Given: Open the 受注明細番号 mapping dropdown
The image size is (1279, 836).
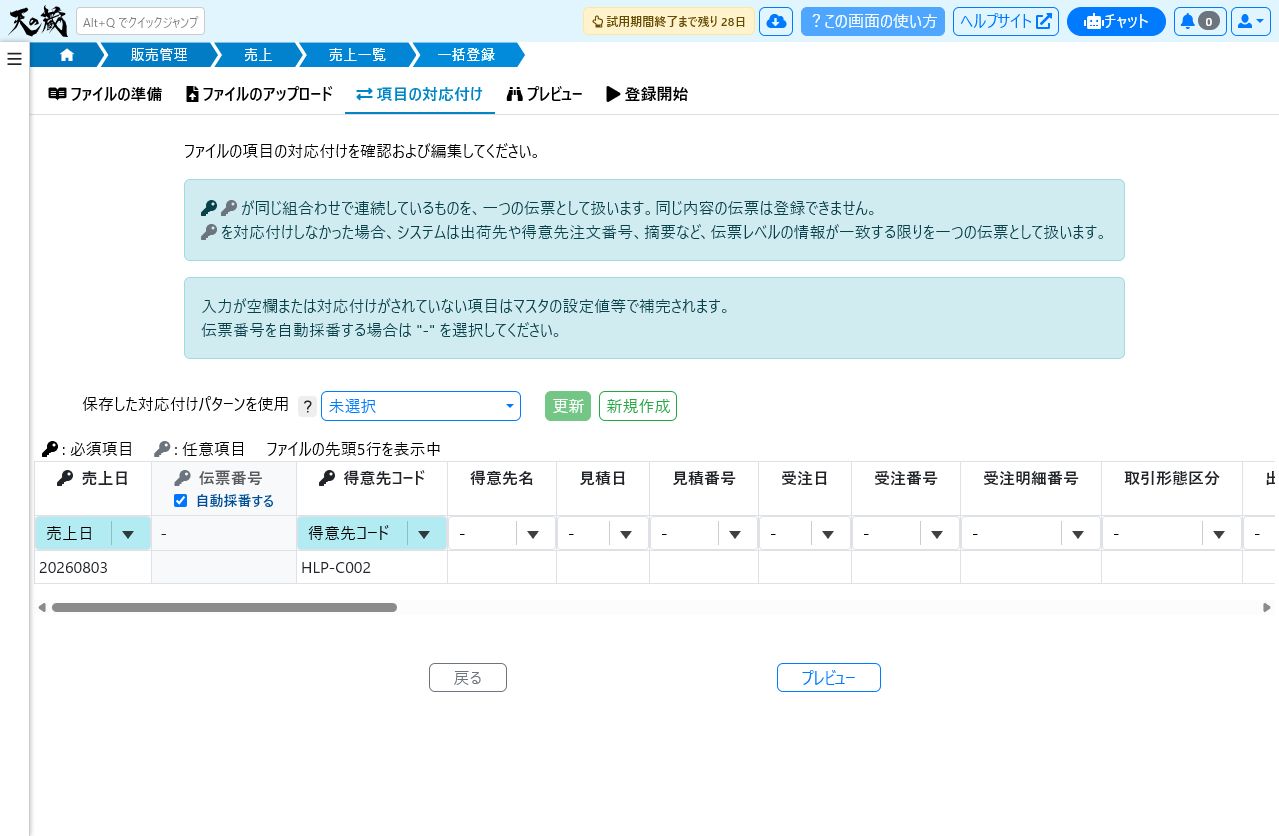Looking at the screenshot, I should (x=1031, y=534).
